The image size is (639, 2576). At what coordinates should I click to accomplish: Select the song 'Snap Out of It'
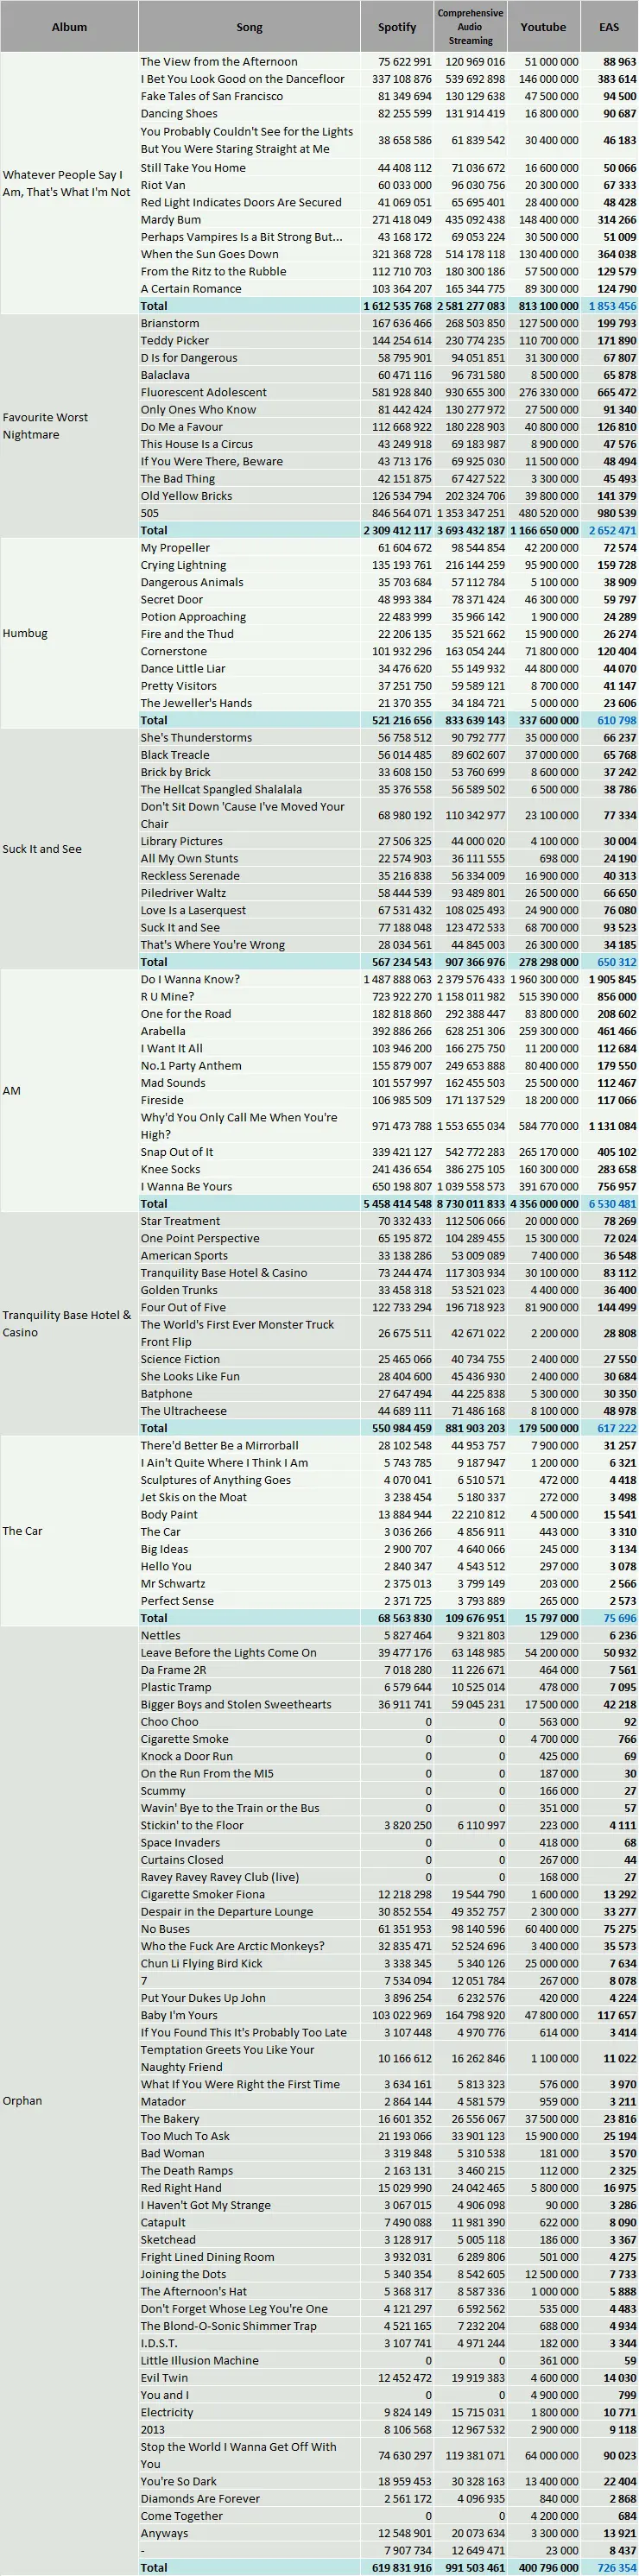tap(176, 1152)
